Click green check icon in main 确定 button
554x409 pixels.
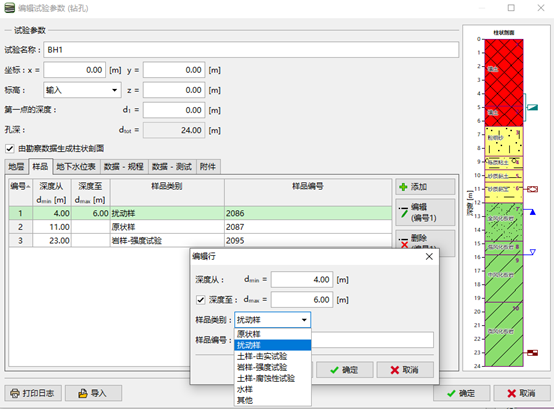click(451, 393)
